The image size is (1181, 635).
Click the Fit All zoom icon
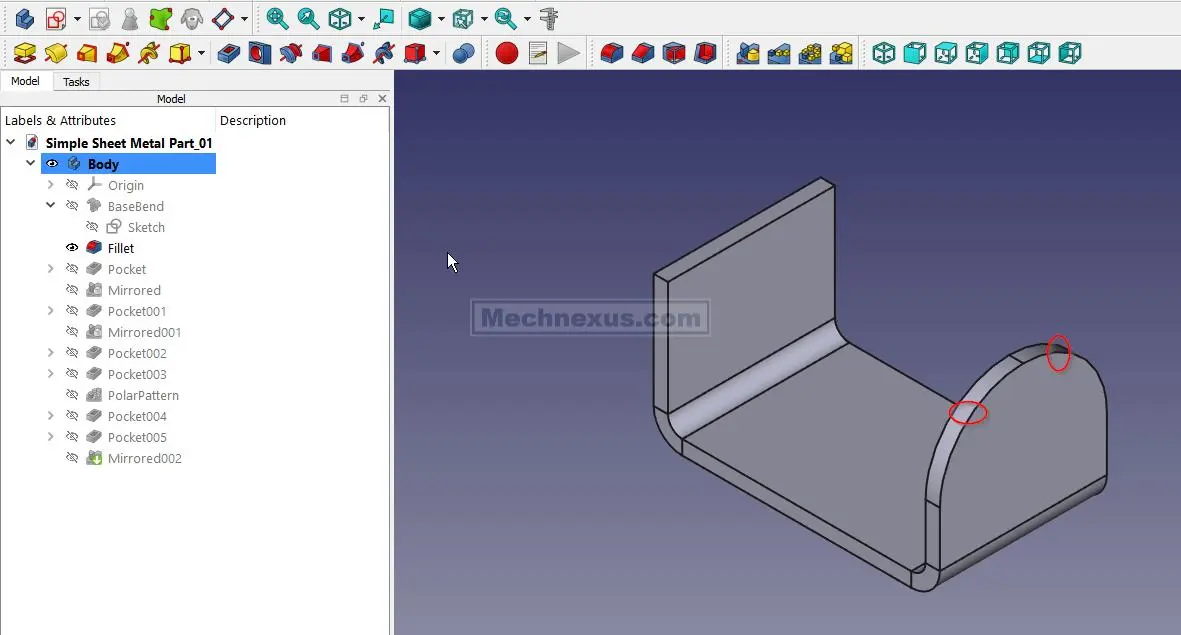coord(277,19)
